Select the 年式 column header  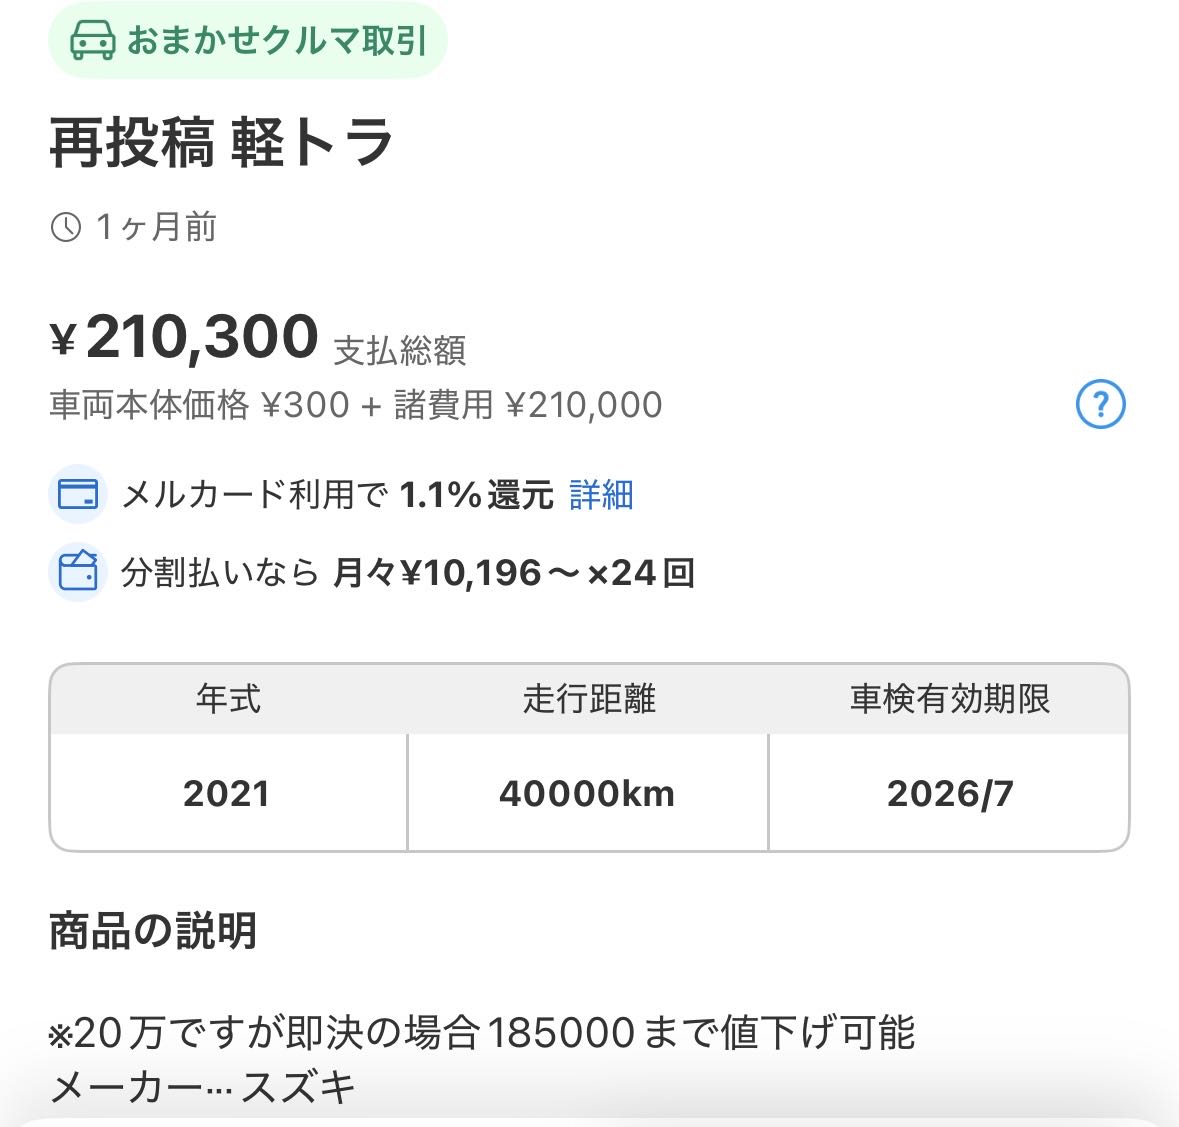(x=228, y=699)
